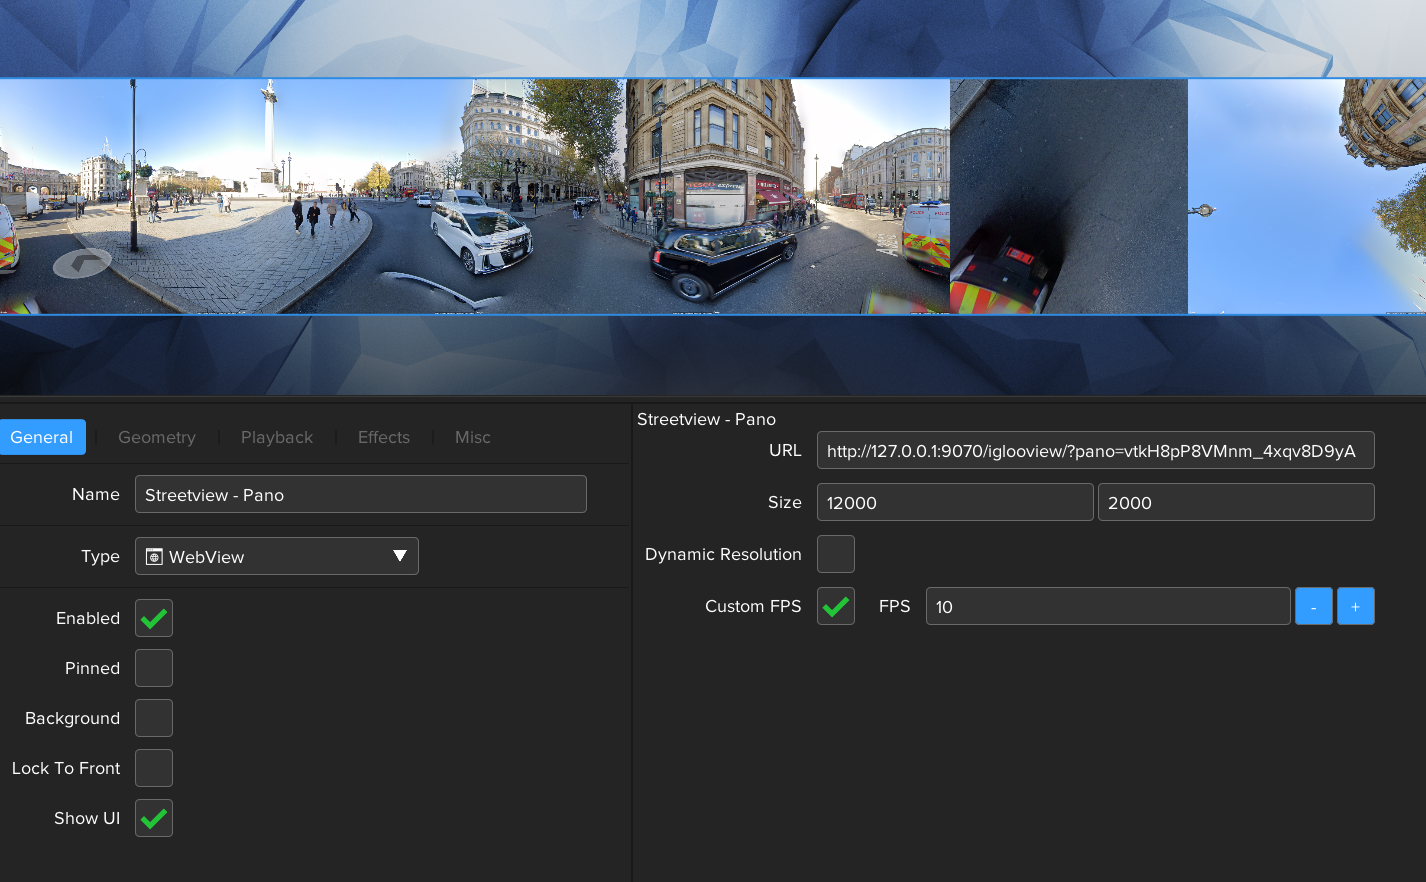The height and width of the screenshot is (882, 1426).
Task: Click the circular Street View rotate control in panorama
Action: [82, 263]
